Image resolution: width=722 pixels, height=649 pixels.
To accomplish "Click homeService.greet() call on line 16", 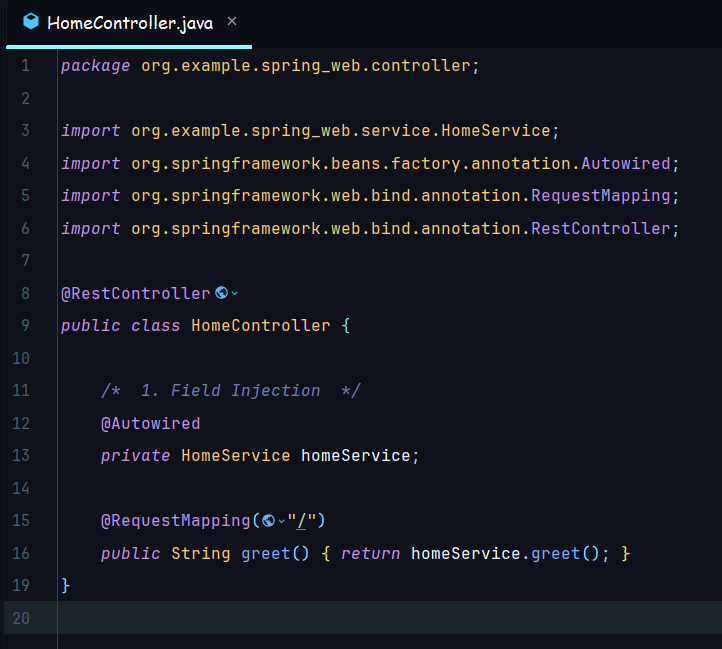I will 505,553.
